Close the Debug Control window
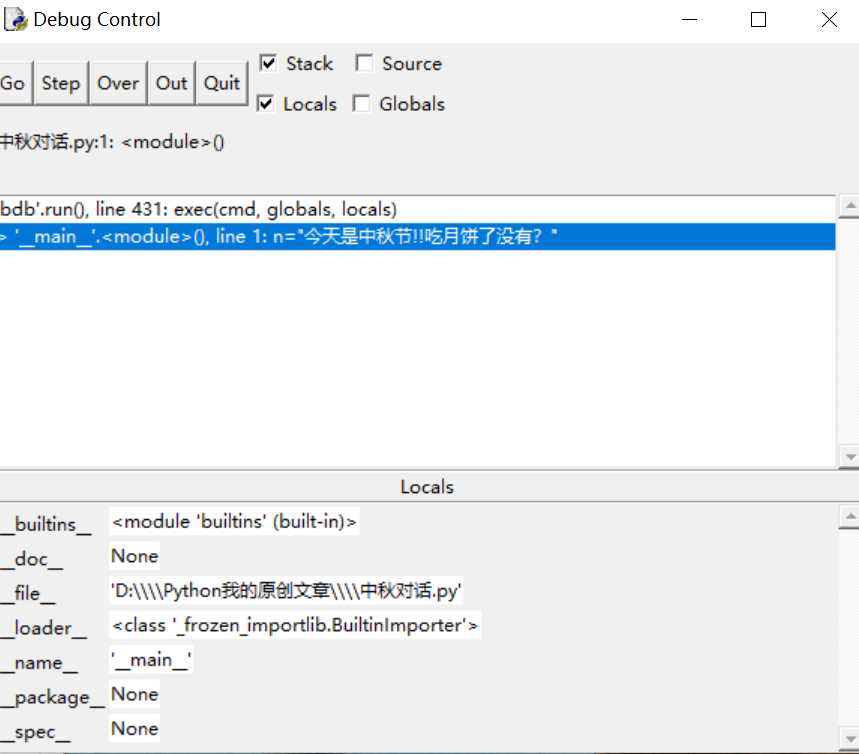This screenshot has width=859, height=754. click(829, 20)
